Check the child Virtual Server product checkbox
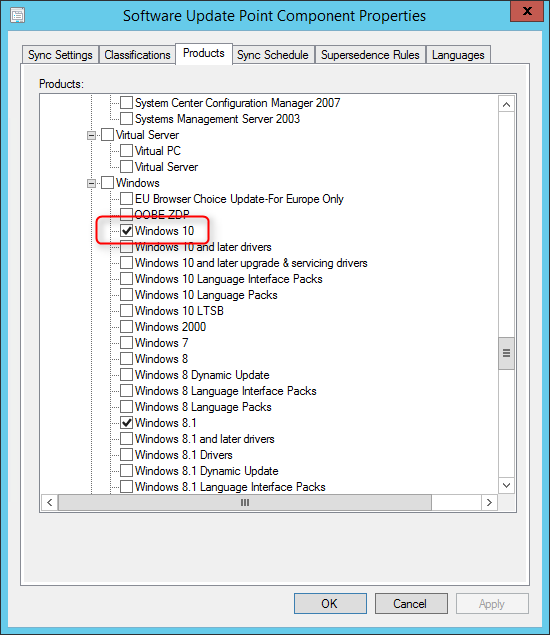550x635 pixels. pyautogui.click(x=126, y=167)
